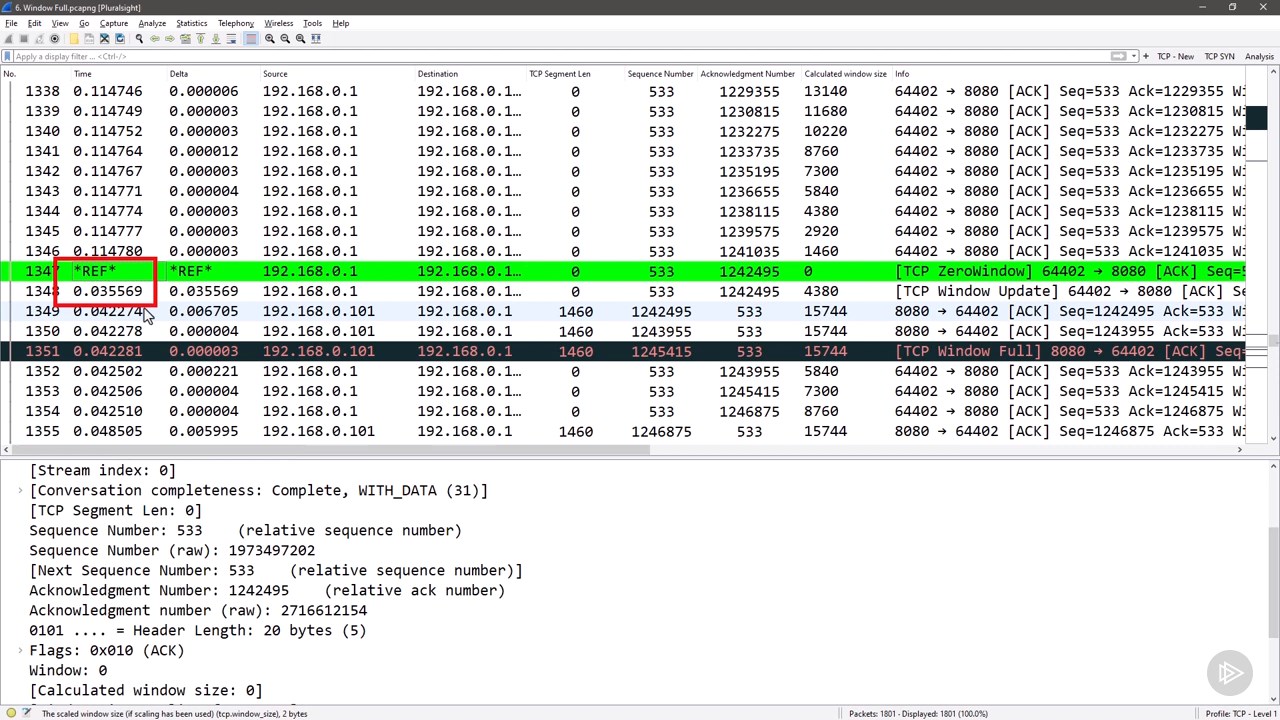The image size is (1280, 720).
Task: Expand the Flags: 0x010 (ACK) item
Action: pos(20,650)
